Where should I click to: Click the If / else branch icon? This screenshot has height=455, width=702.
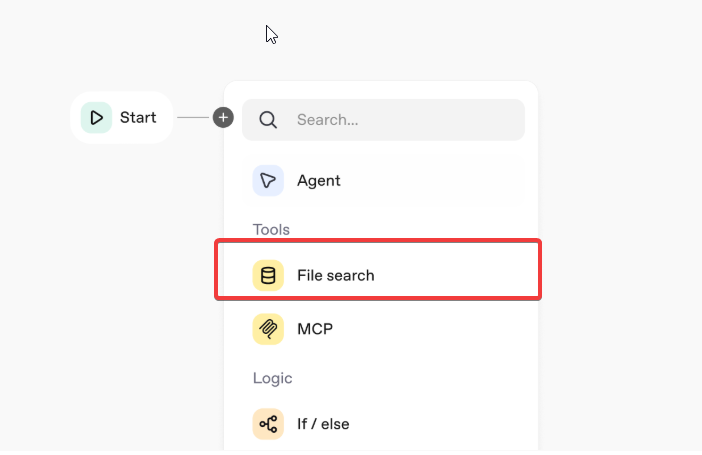268,424
